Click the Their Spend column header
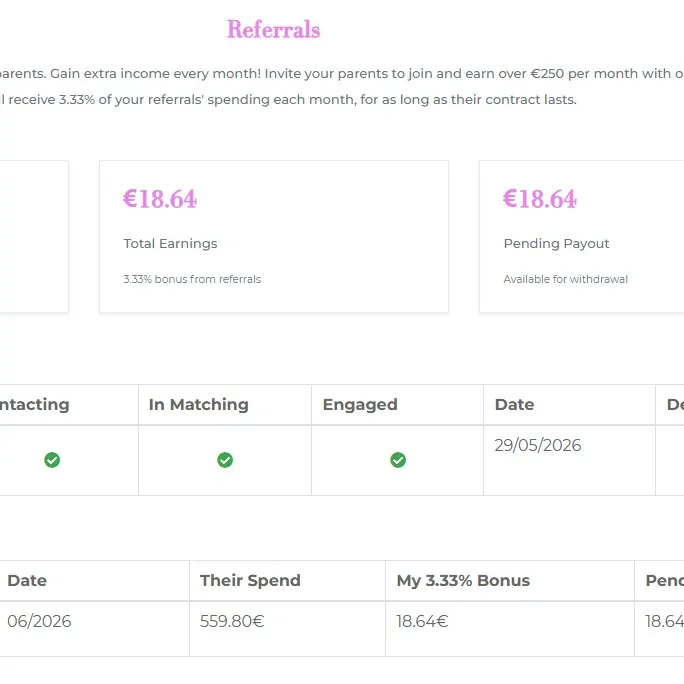The image size is (684, 684). tap(250, 580)
